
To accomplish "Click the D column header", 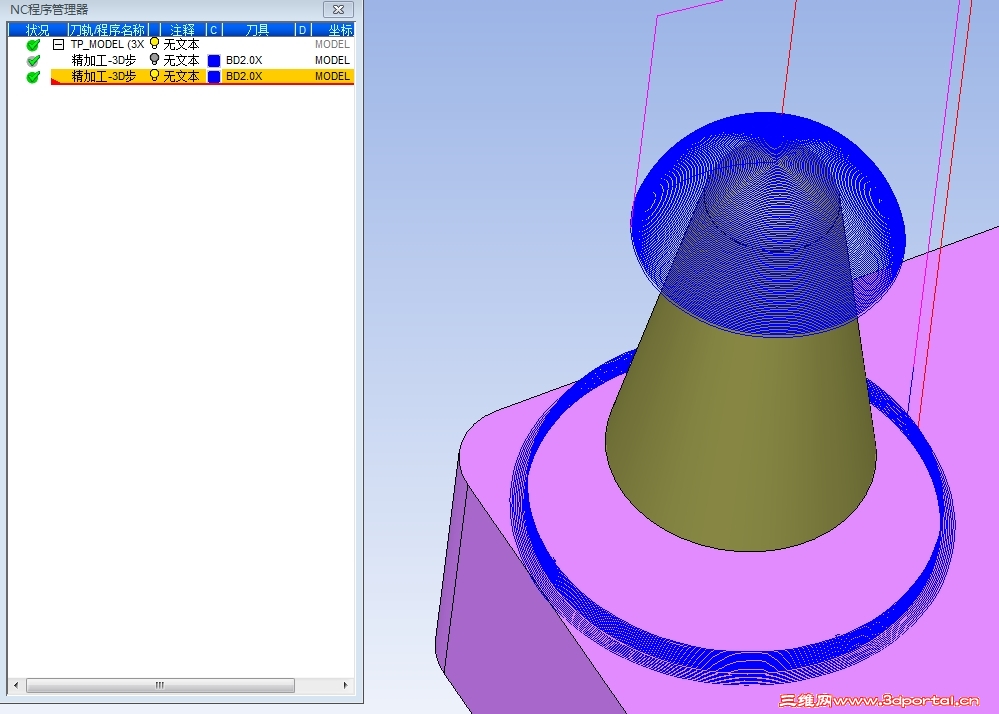I will tap(303, 30).
